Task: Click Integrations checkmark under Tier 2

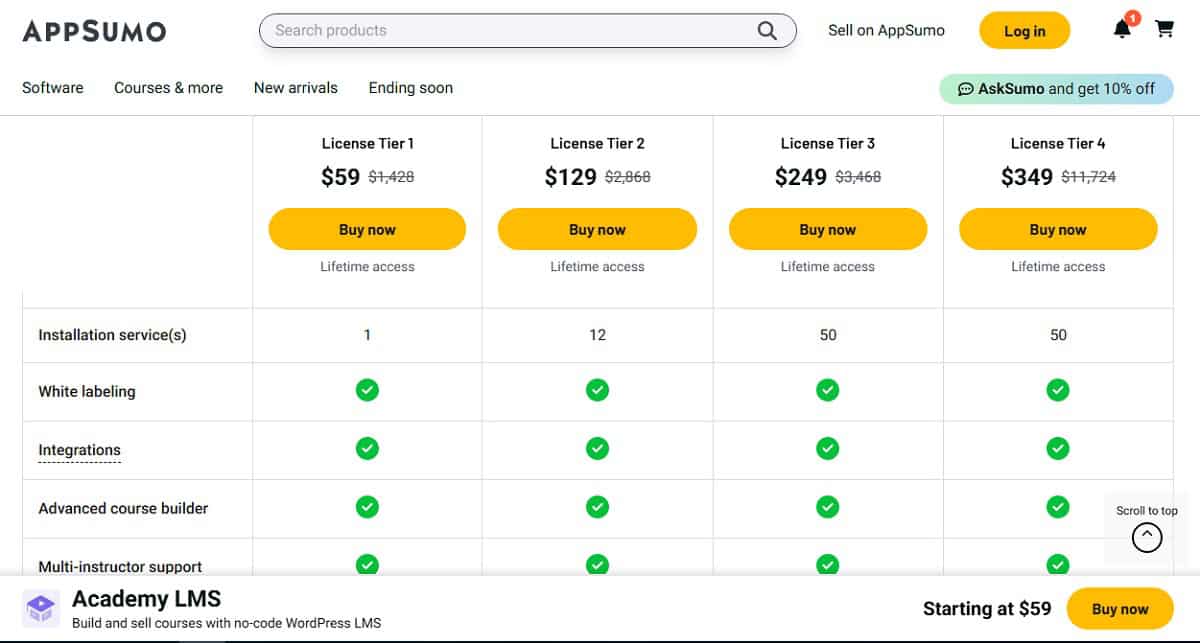Action: coord(597,449)
